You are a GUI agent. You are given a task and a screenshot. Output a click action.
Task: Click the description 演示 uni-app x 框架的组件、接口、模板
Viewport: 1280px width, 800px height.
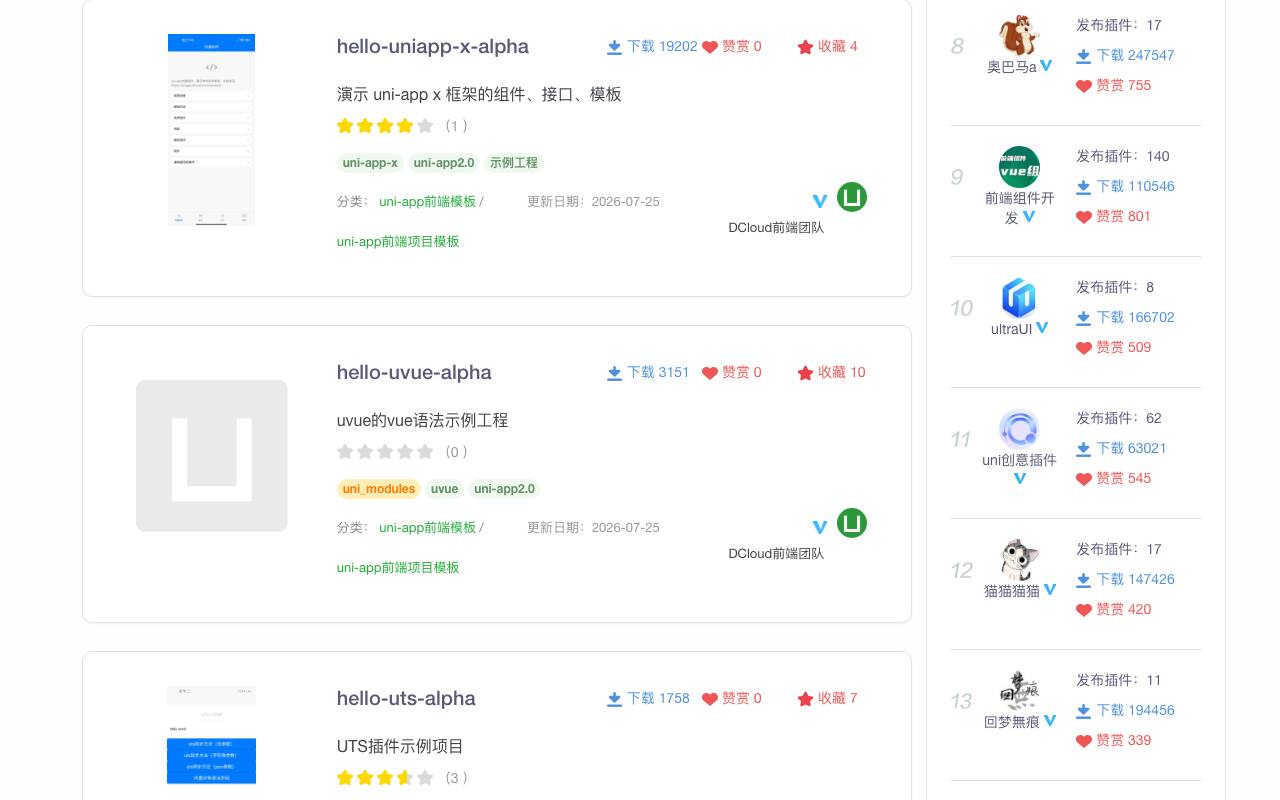(x=479, y=94)
